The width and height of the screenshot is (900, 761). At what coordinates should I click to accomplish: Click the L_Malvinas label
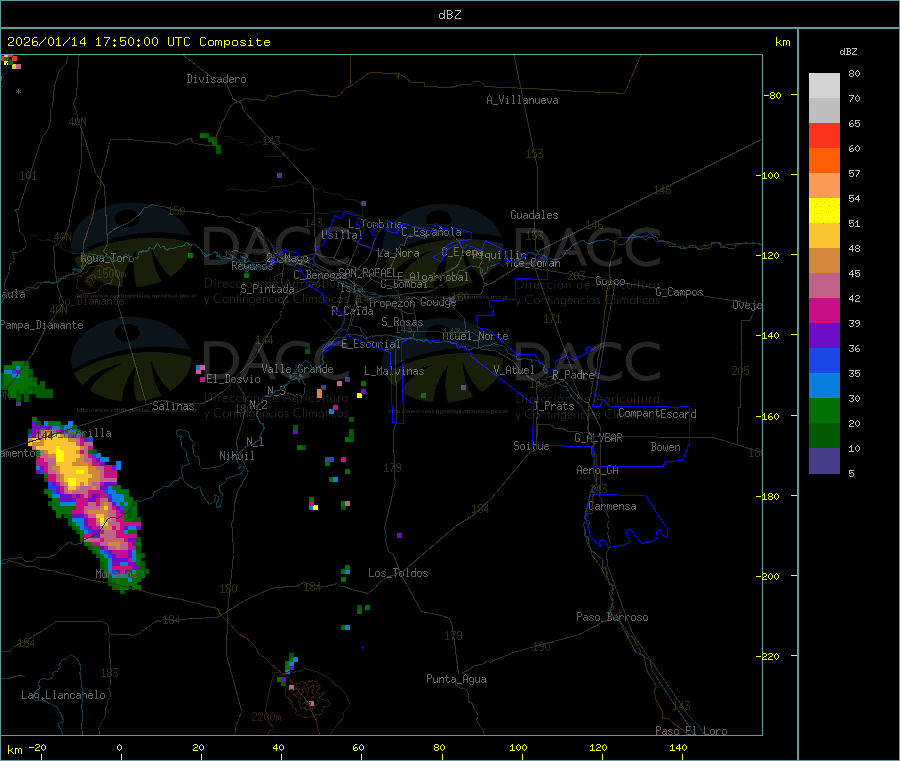(394, 371)
